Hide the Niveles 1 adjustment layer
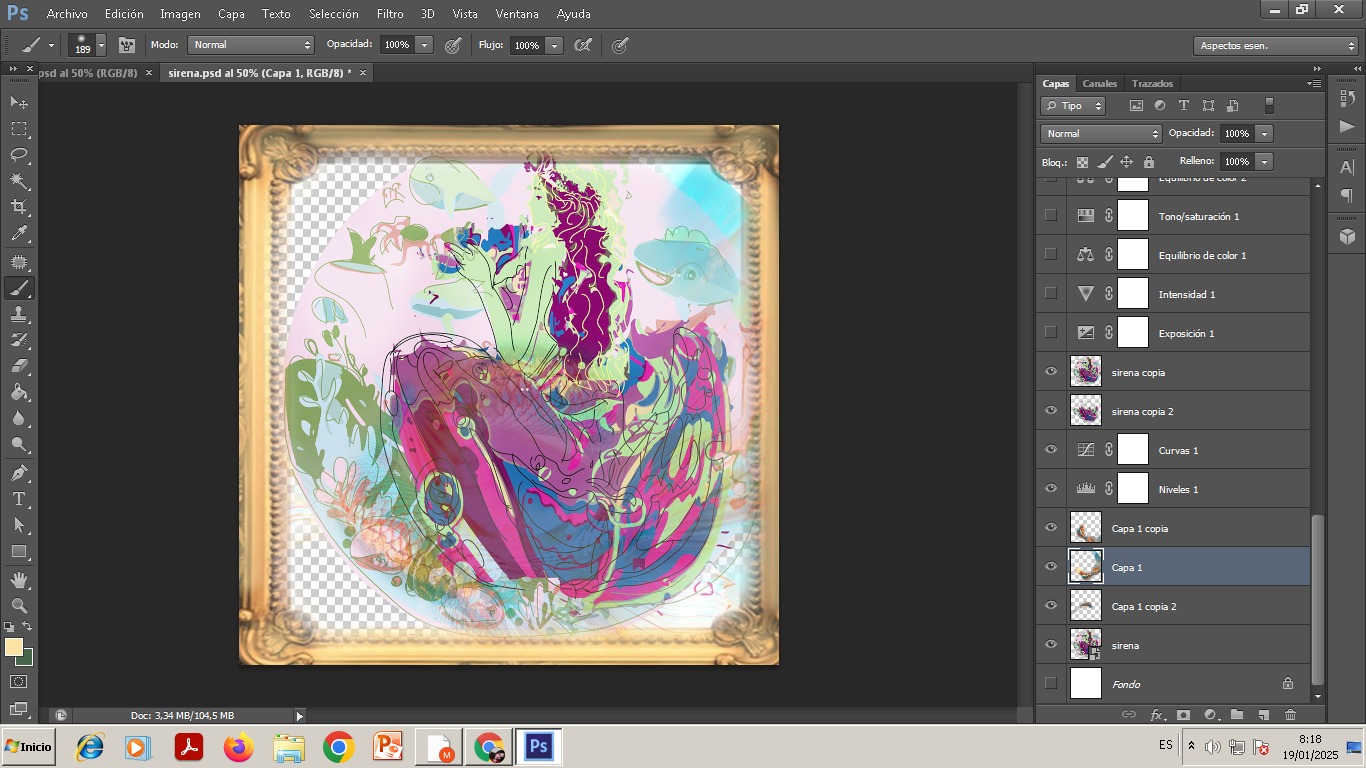 pyautogui.click(x=1050, y=489)
